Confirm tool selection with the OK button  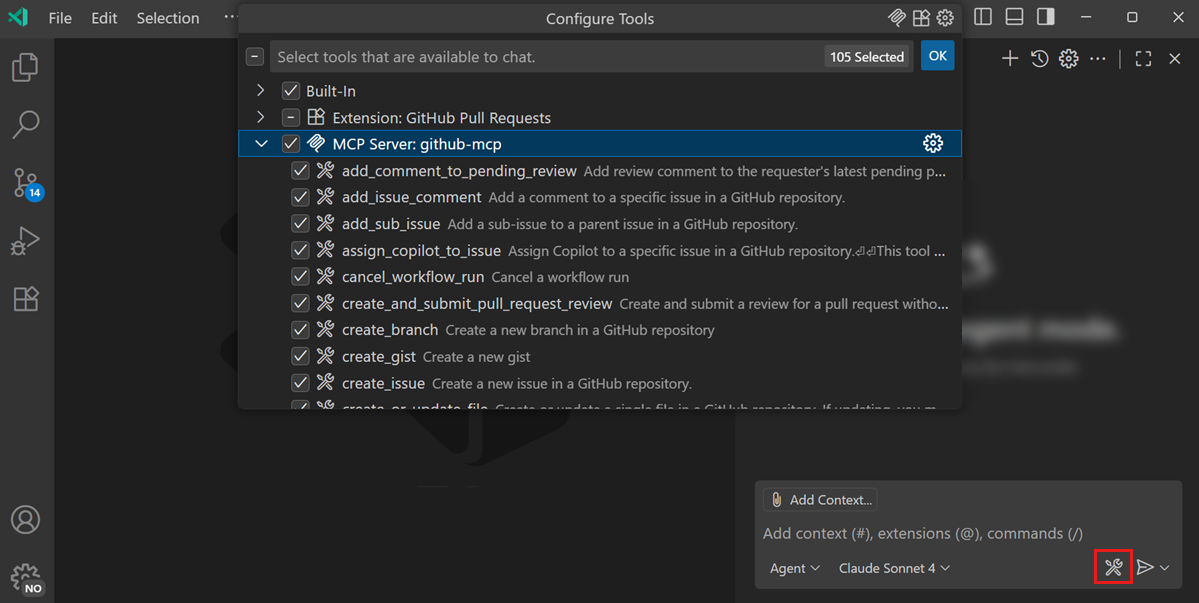coord(937,56)
